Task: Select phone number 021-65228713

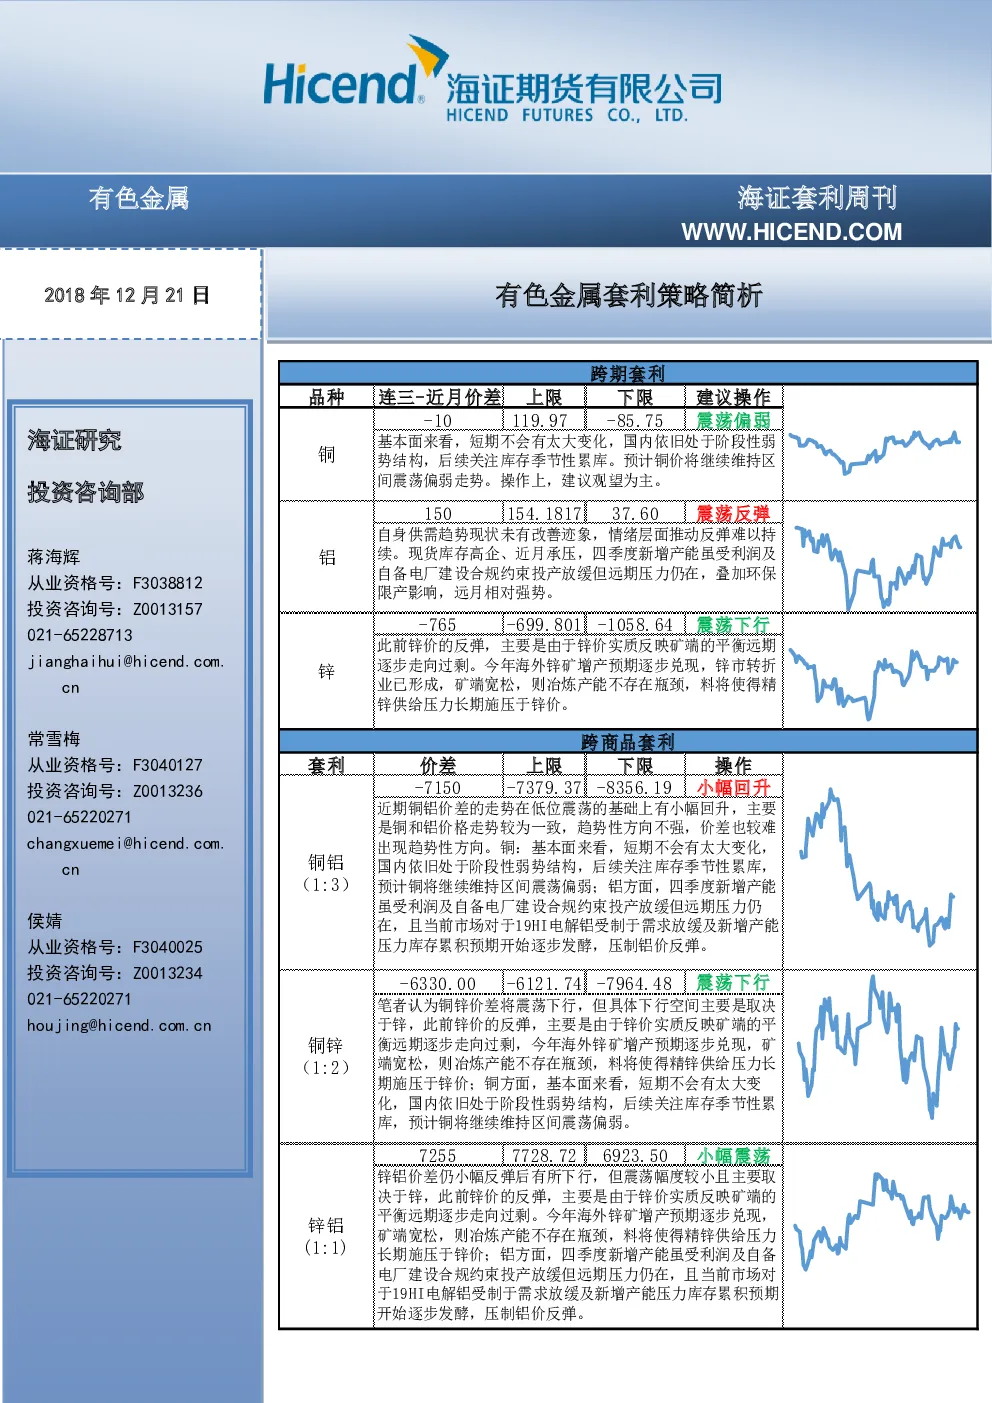Action: (80, 635)
